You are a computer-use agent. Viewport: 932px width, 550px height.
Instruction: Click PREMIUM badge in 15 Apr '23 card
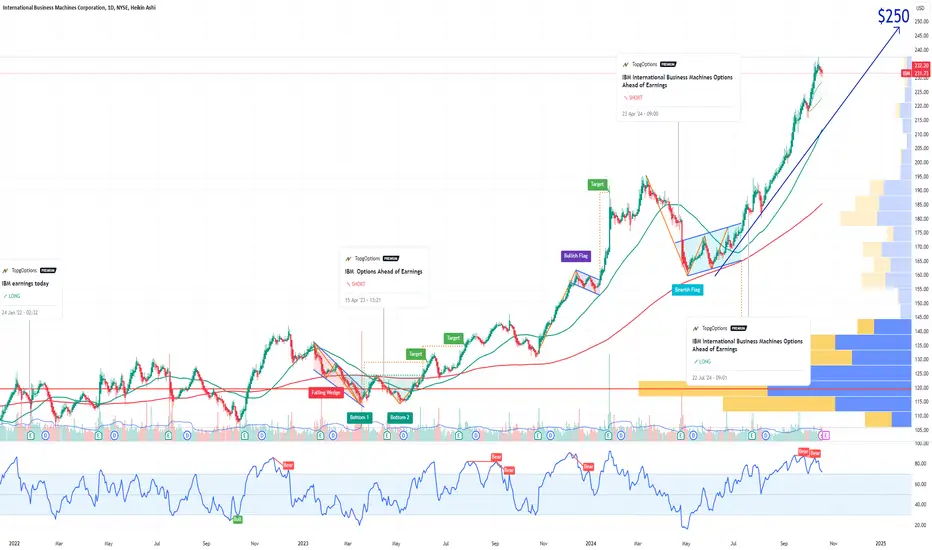391,259
